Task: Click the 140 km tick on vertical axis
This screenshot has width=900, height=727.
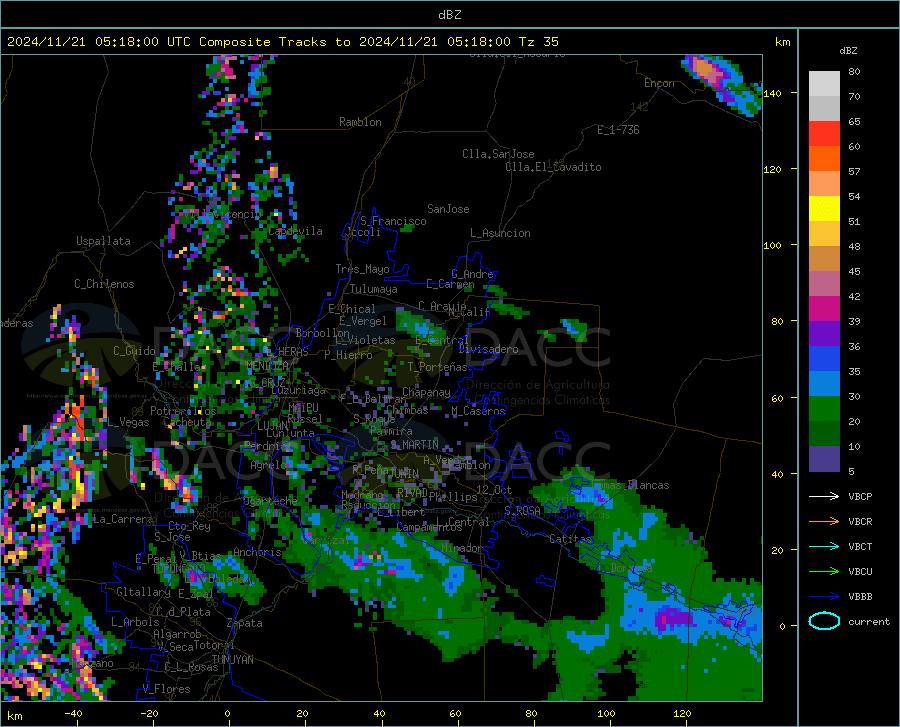Action: (x=772, y=93)
